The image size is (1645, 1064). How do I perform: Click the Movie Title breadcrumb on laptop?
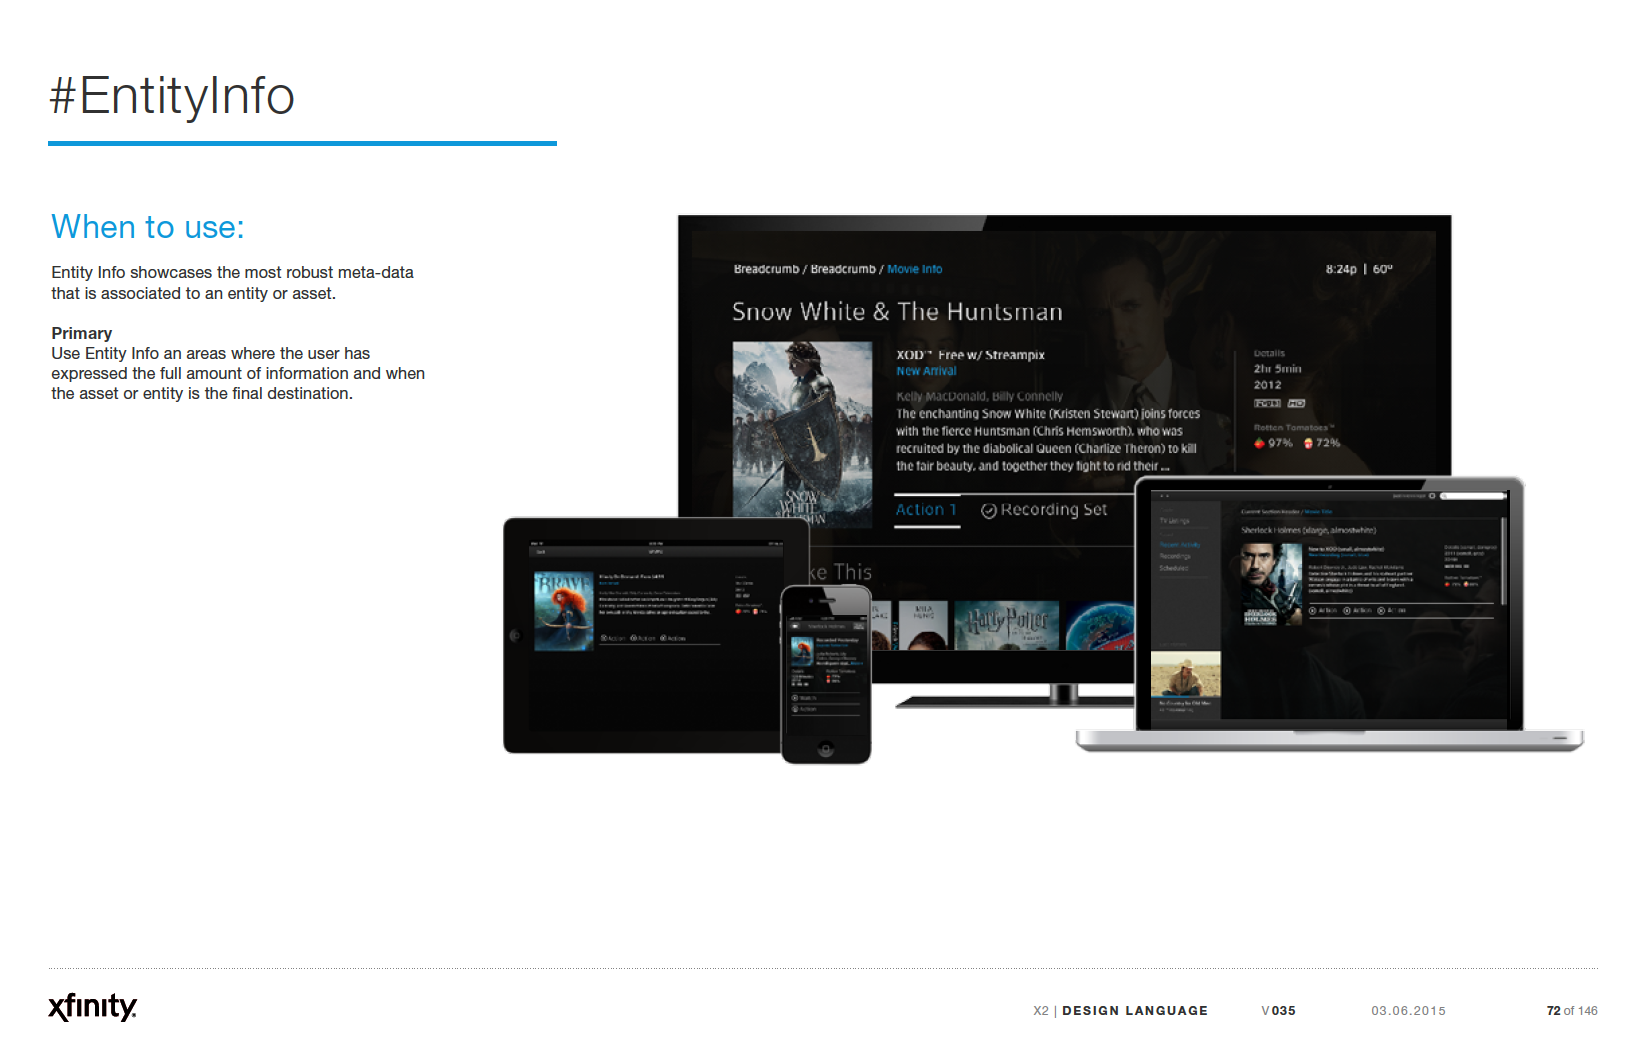pyautogui.click(x=1318, y=512)
